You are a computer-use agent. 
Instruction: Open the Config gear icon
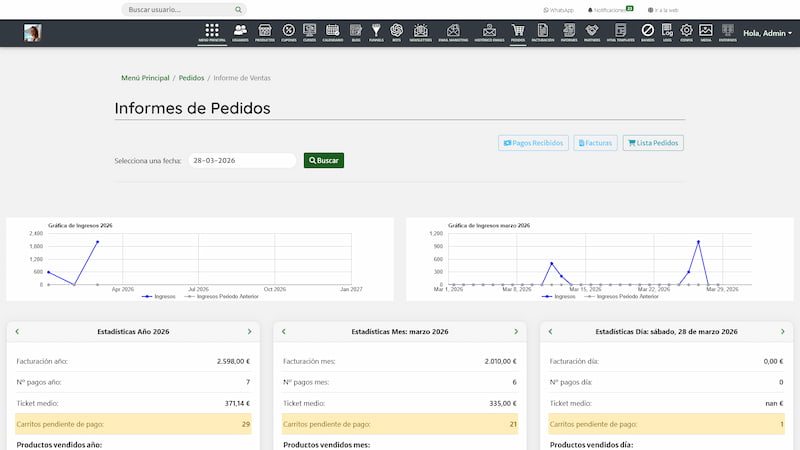[686, 32]
